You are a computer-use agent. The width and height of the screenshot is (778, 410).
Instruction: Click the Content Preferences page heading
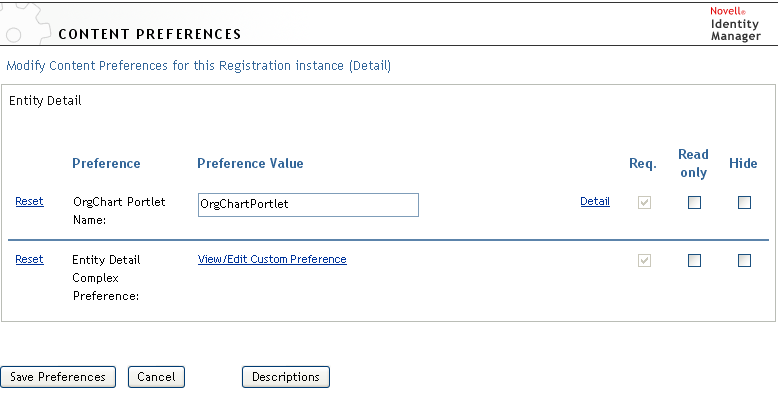click(150, 34)
